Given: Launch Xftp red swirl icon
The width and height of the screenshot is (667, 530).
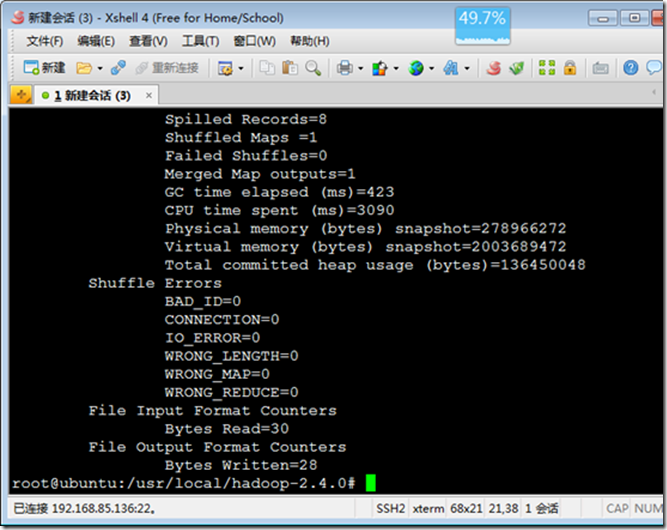Looking at the screenshot, I should pyautogui.click(x=494, y=68).
